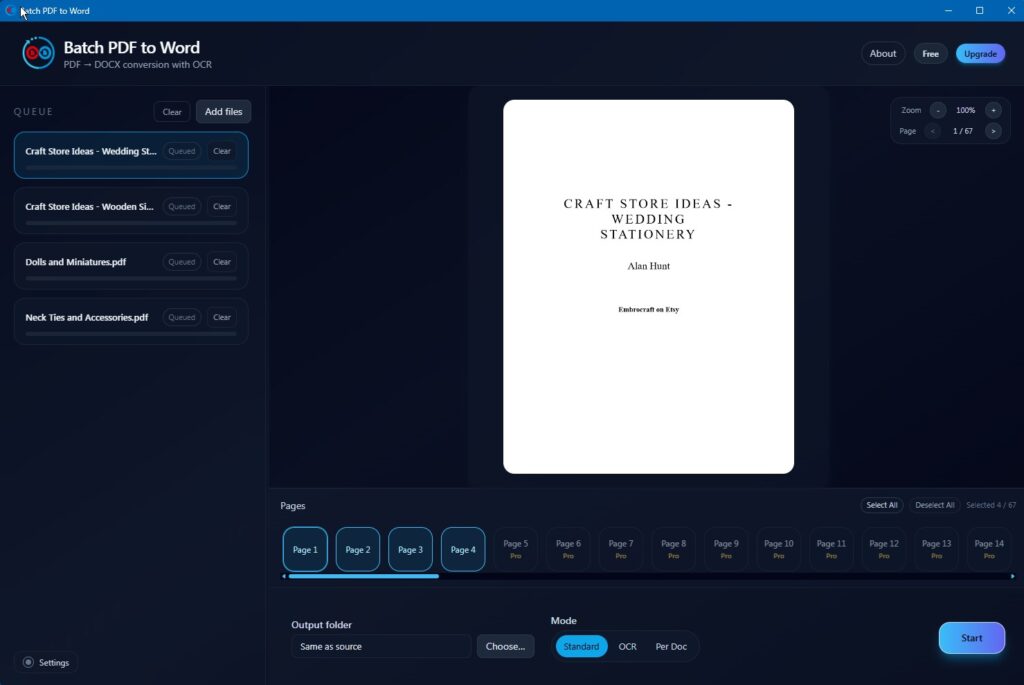This screenshot has width=1024, height=685.
Task: Click Queued status of Neck Ties file
Action: [x=182, y=317]
